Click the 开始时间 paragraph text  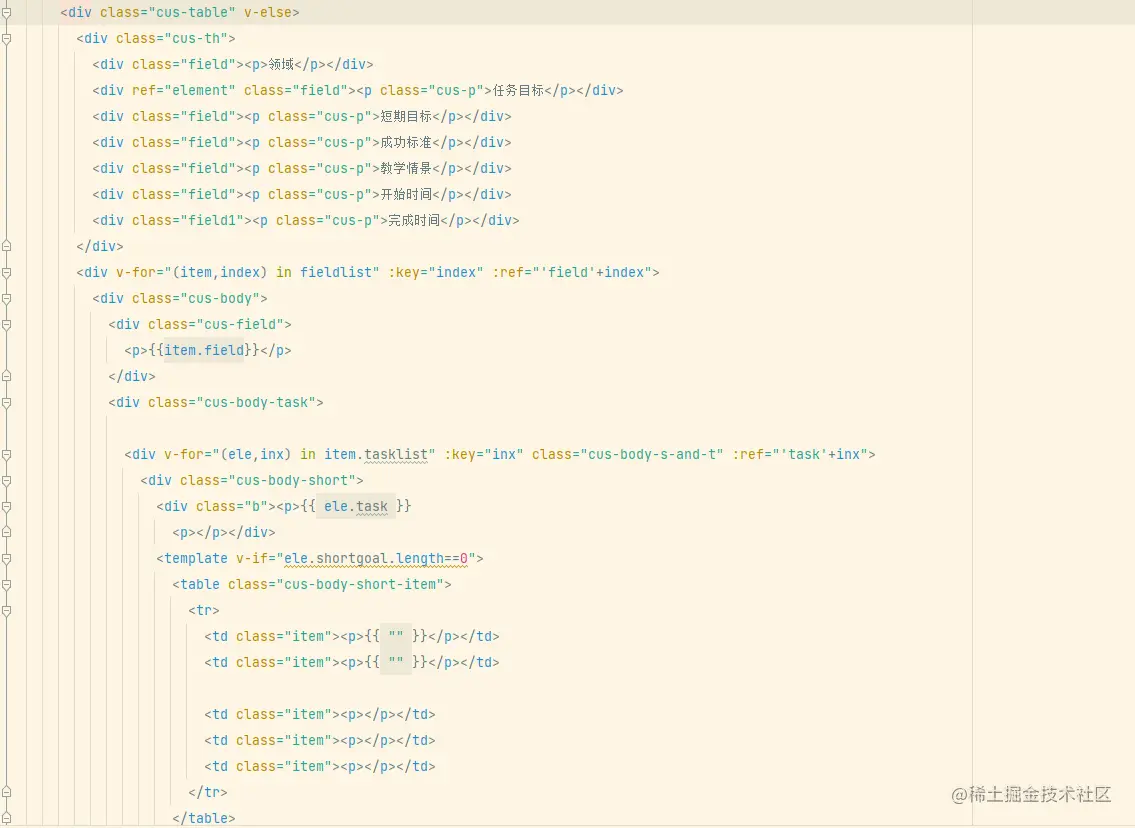click(406, 195)
